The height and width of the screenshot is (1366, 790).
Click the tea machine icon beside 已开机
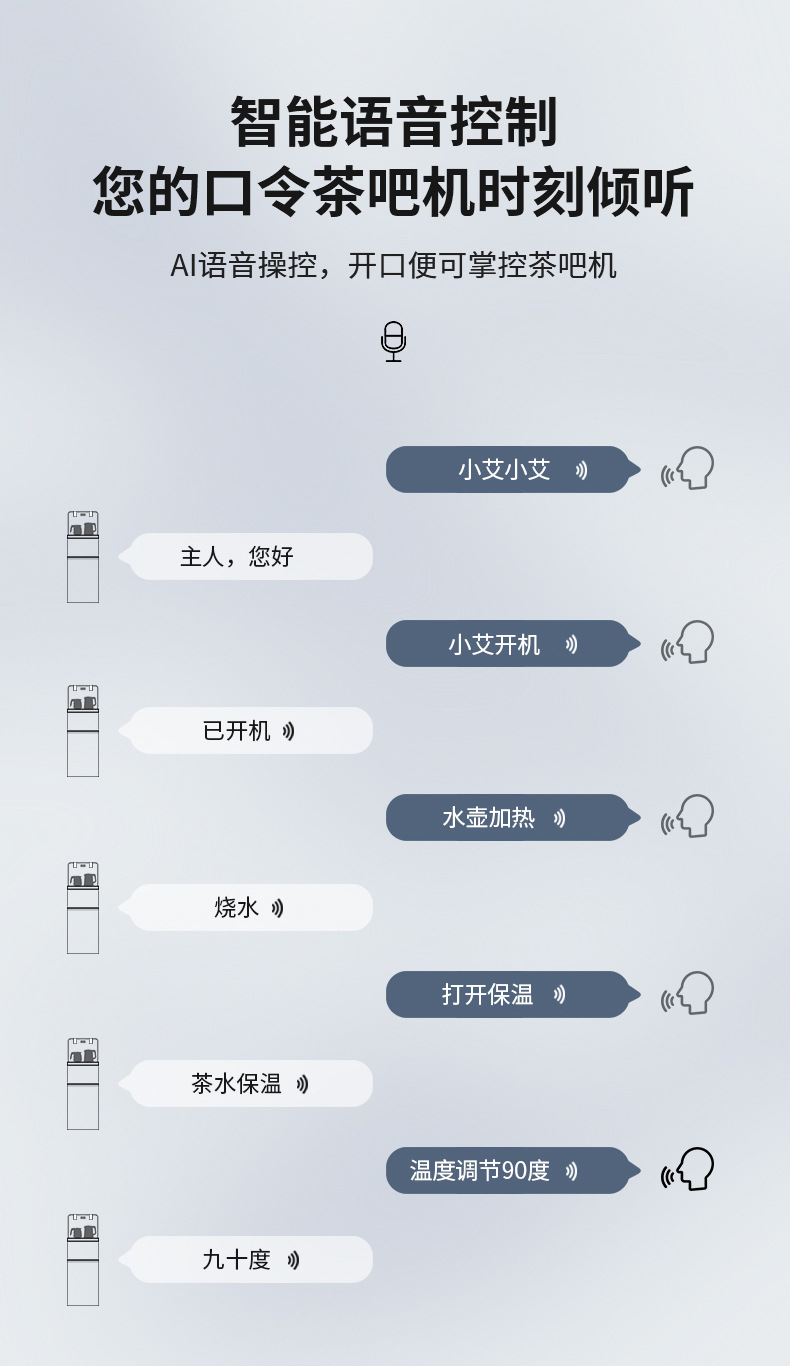[83, 731]
